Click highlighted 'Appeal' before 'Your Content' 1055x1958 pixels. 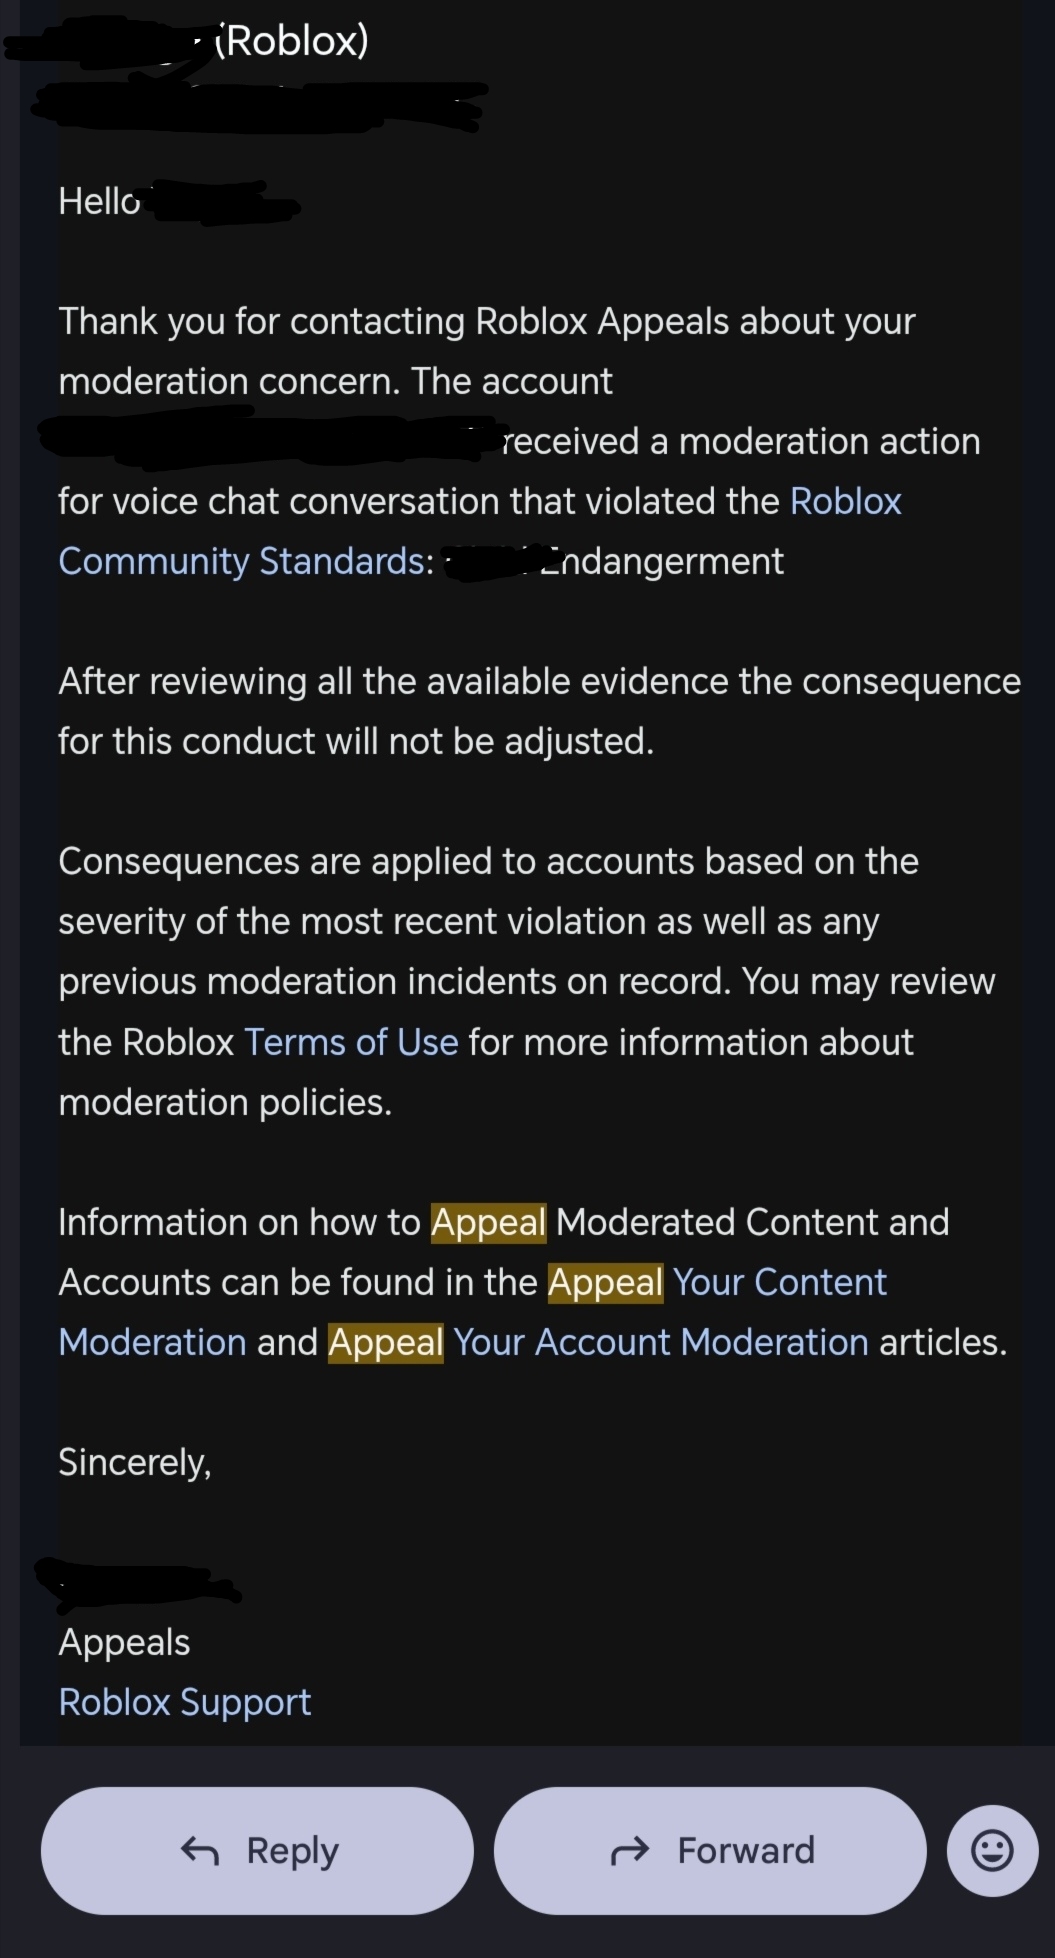point(605,1282)
